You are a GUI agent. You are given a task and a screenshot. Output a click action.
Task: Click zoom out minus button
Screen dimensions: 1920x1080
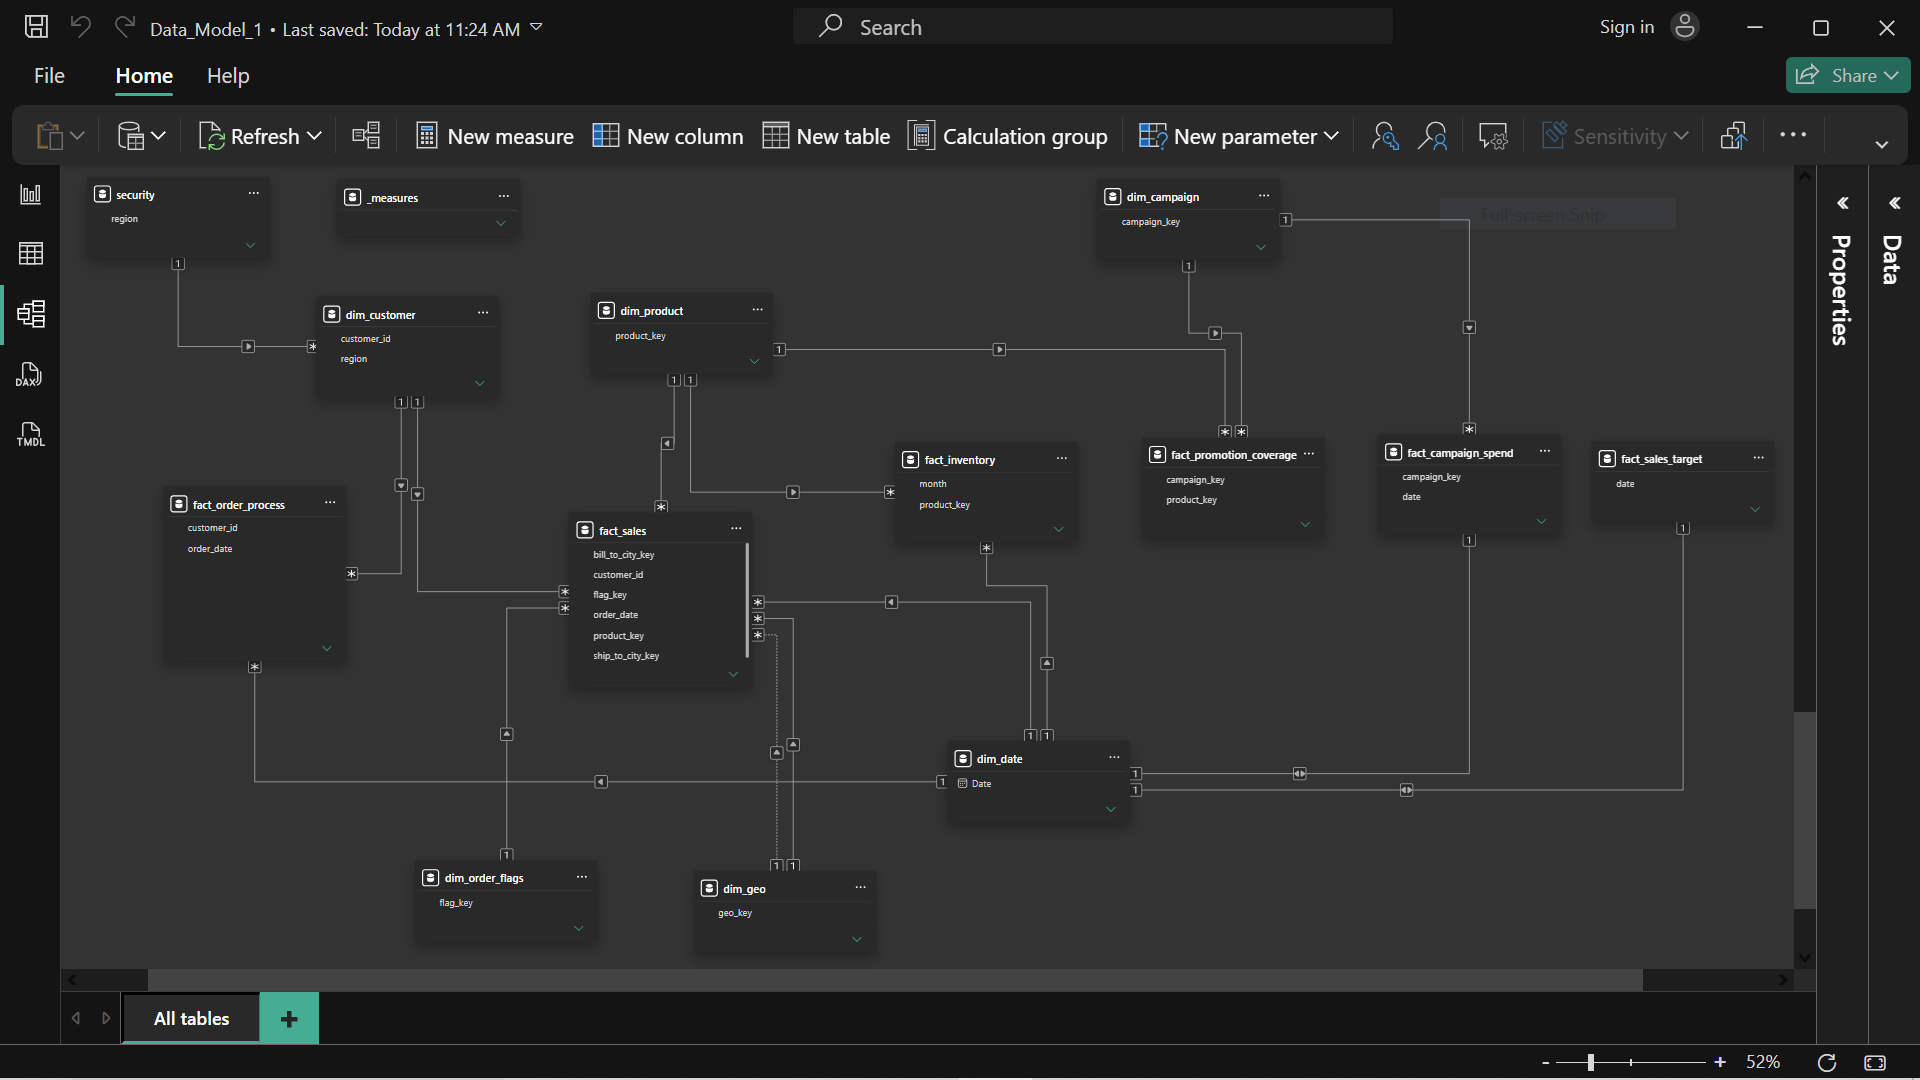click(1546, 1062)
